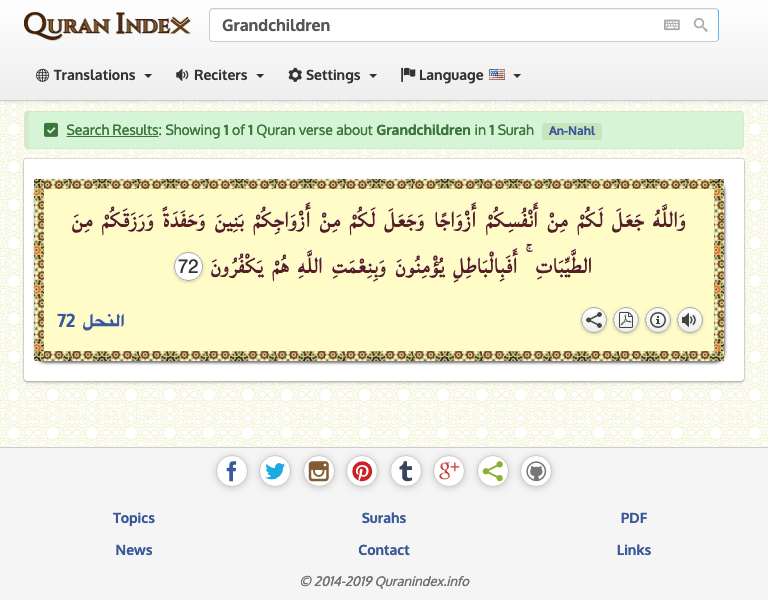Open the verse PDF icon
Screen dimensions: 768x600
tap(626, 320)
